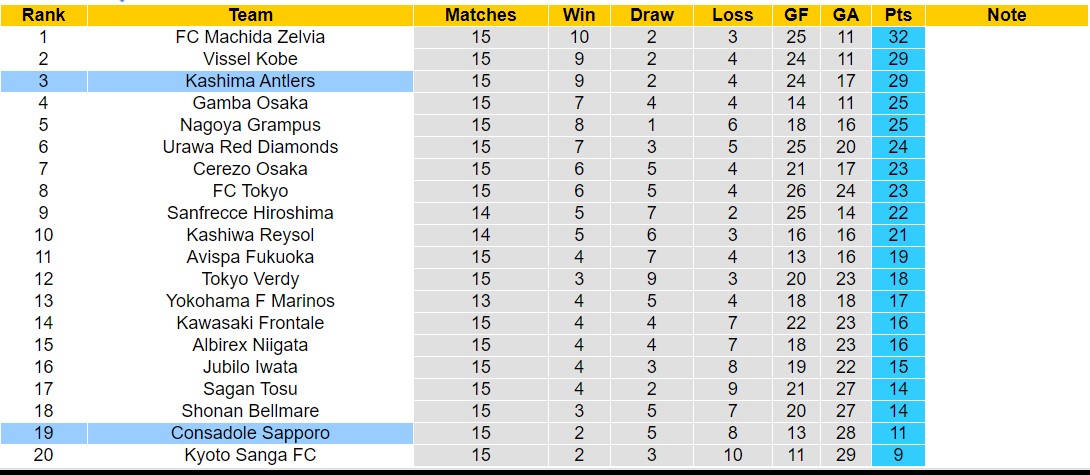Open FC Machida Zelvia team link

click(x=250, y=37)
